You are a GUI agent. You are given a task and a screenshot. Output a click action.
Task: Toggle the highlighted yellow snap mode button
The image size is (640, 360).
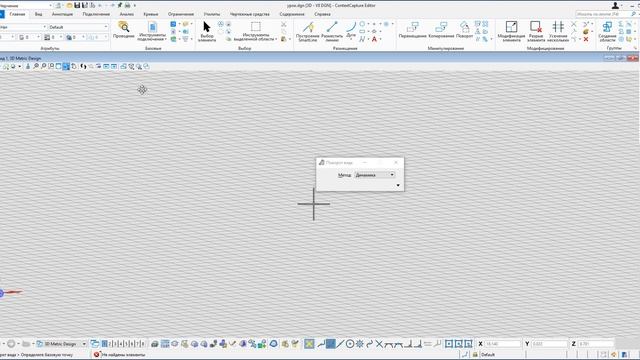(x=309, y=344)
